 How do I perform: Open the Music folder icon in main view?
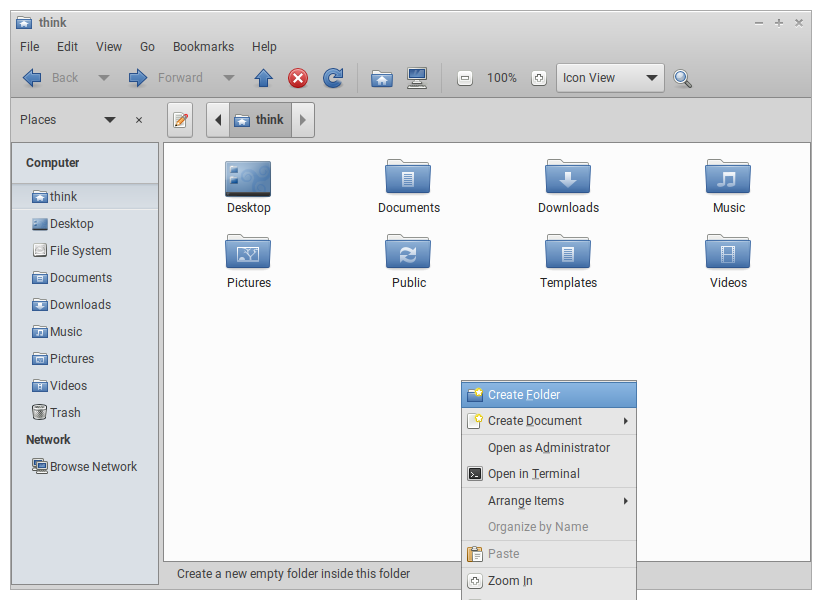click(728, 177)
